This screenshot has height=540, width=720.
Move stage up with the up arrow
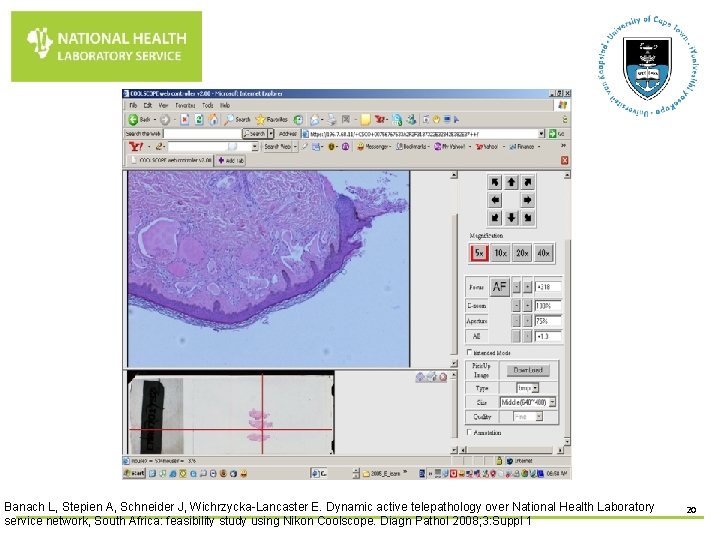(x=511, y=183)
